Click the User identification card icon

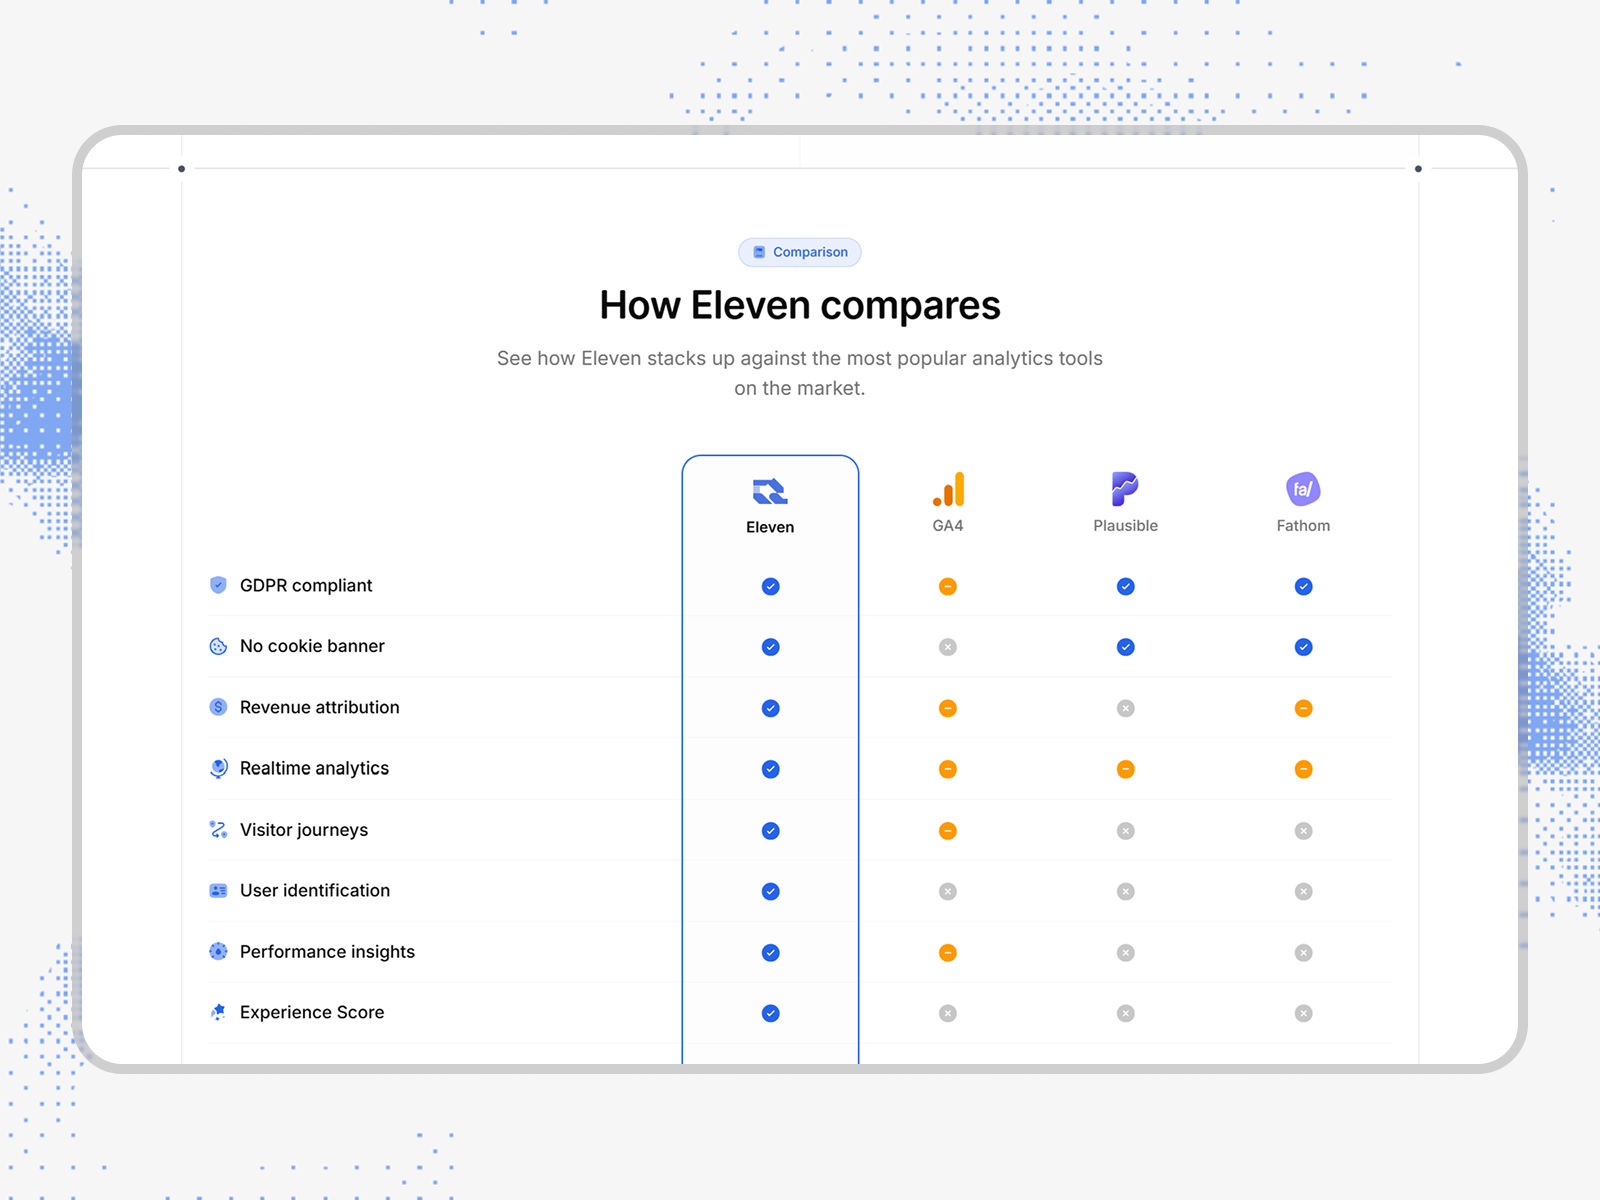tap(218, 890)
